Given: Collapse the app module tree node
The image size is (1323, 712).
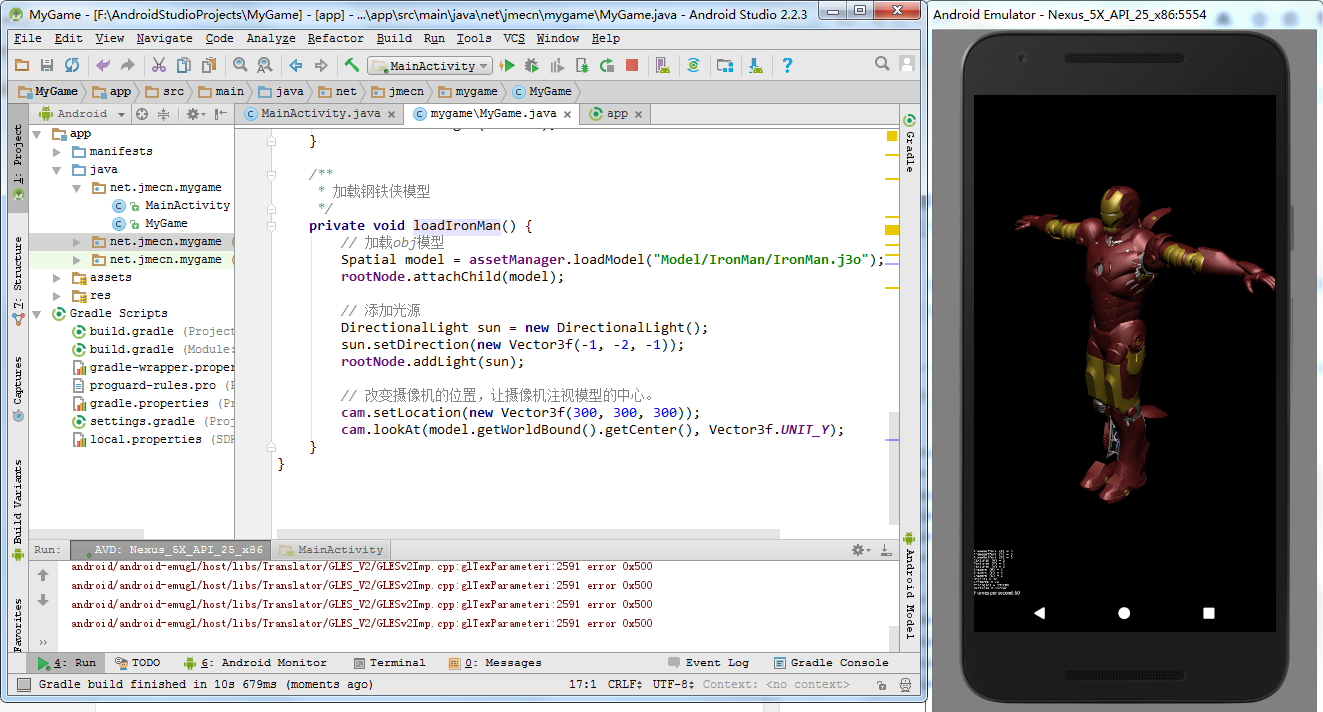Looking at the screenshot, I should click(37, 134).
